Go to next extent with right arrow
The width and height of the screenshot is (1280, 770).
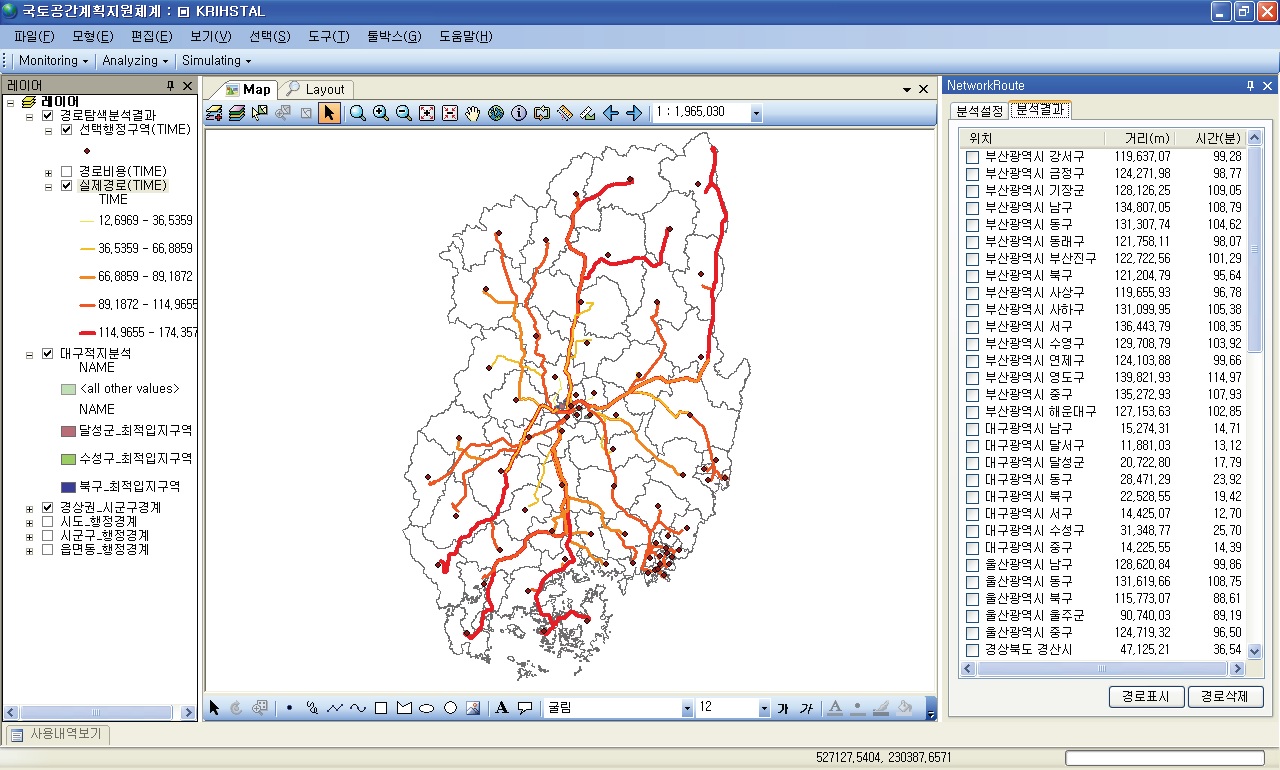click(634, 113)
